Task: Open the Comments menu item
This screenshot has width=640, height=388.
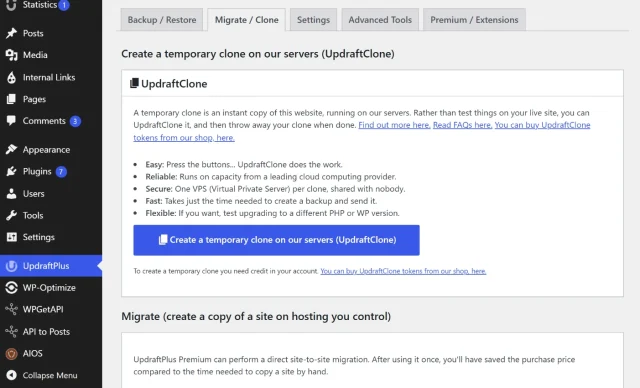Action: tap(51, 121)
